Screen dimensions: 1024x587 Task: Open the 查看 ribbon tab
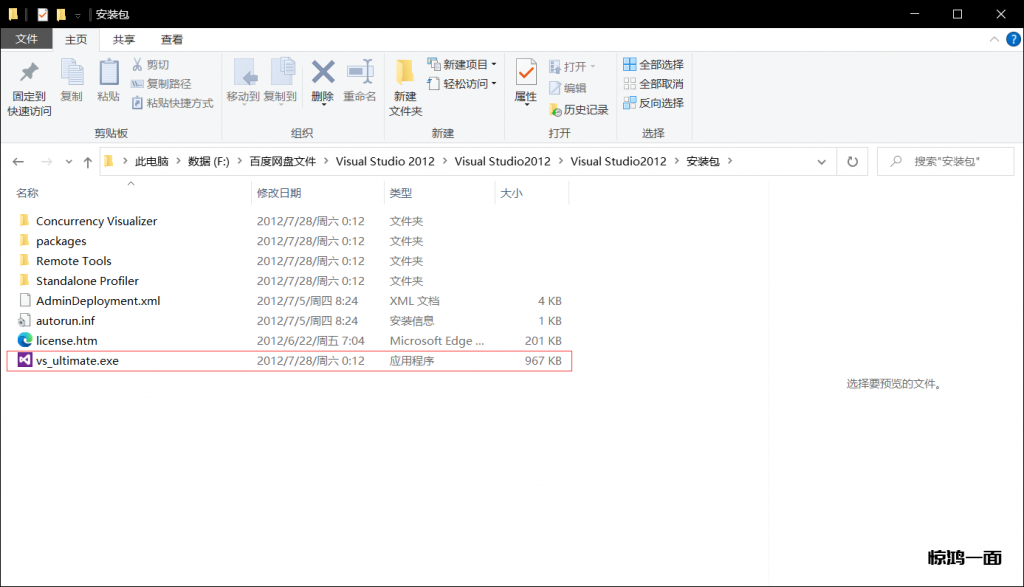[x=172, y=40]
